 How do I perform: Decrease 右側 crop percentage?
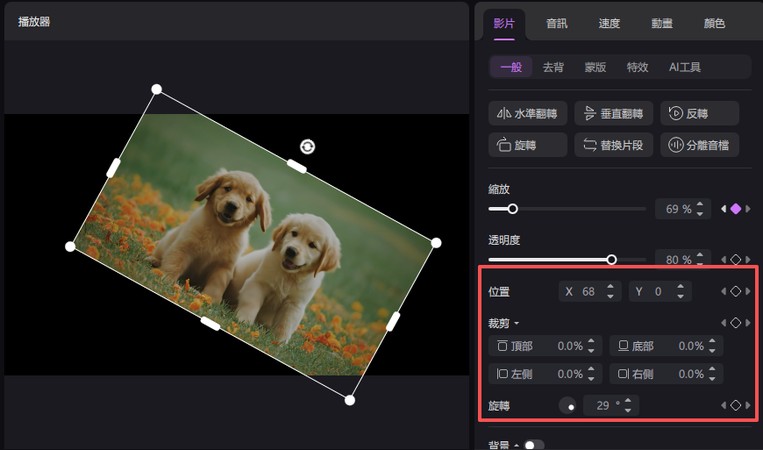coord(712,378)
